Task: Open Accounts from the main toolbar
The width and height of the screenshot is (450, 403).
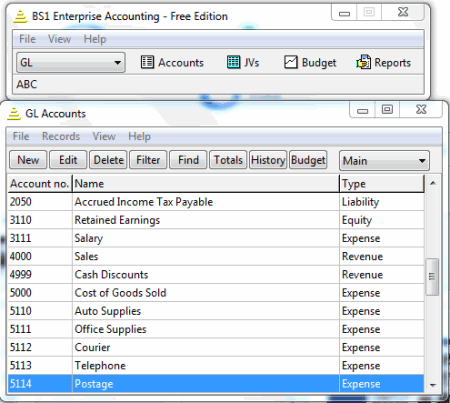Action: tap(172, 62)
